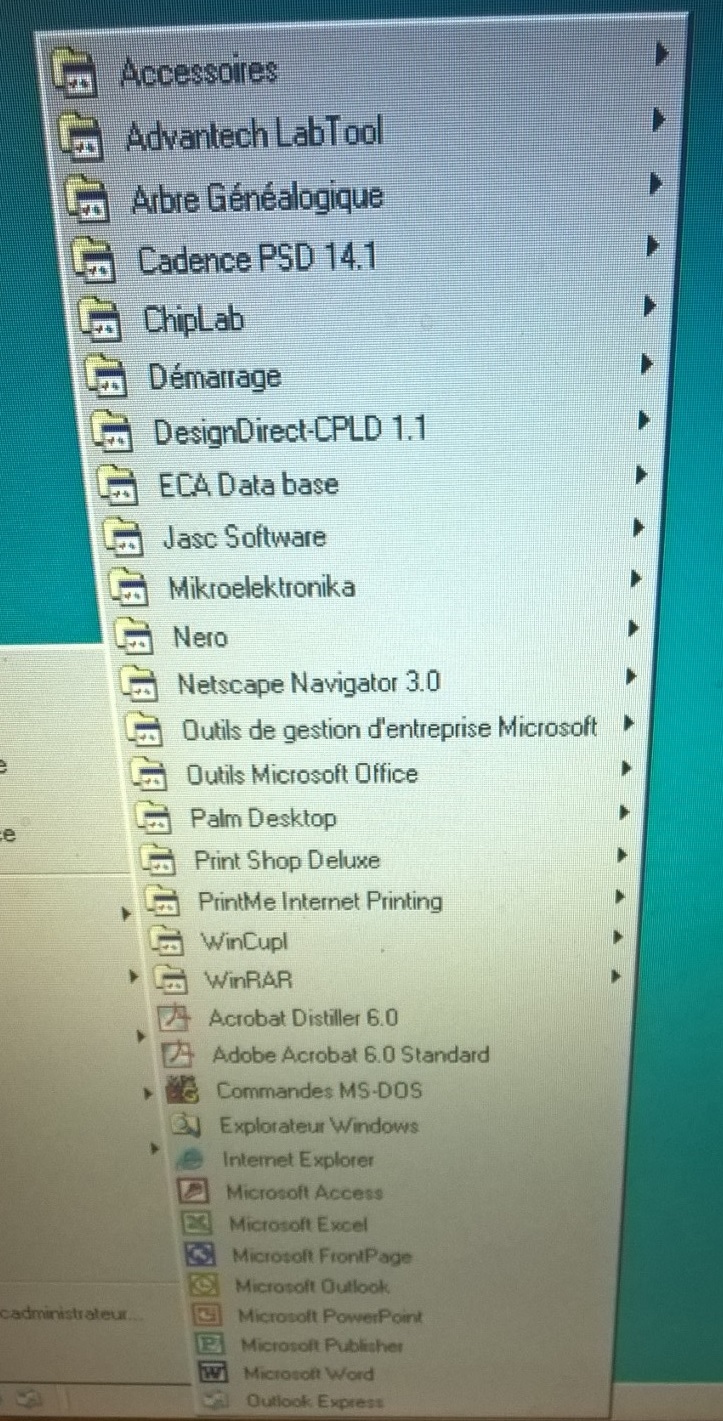Expand the Accessoires submenu arrow
The width and height of the screenshot is (723, 1421).
pyautogui.click(x=661, y=55)
